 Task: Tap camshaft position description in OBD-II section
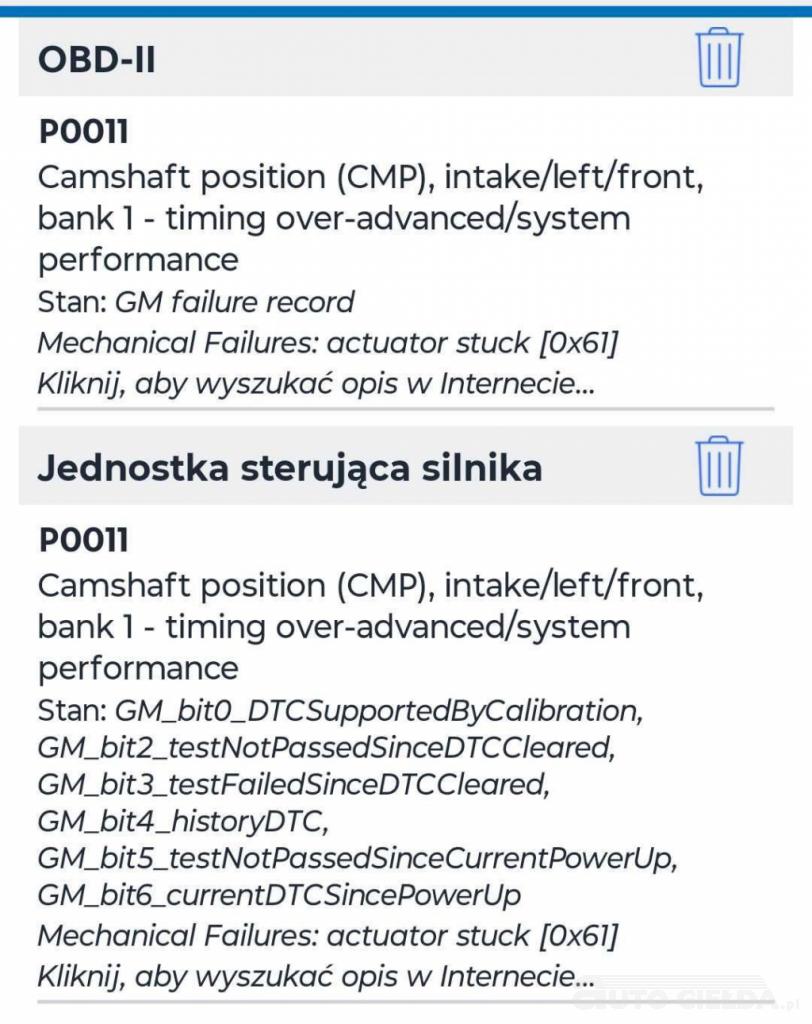(x=334, y=218)
